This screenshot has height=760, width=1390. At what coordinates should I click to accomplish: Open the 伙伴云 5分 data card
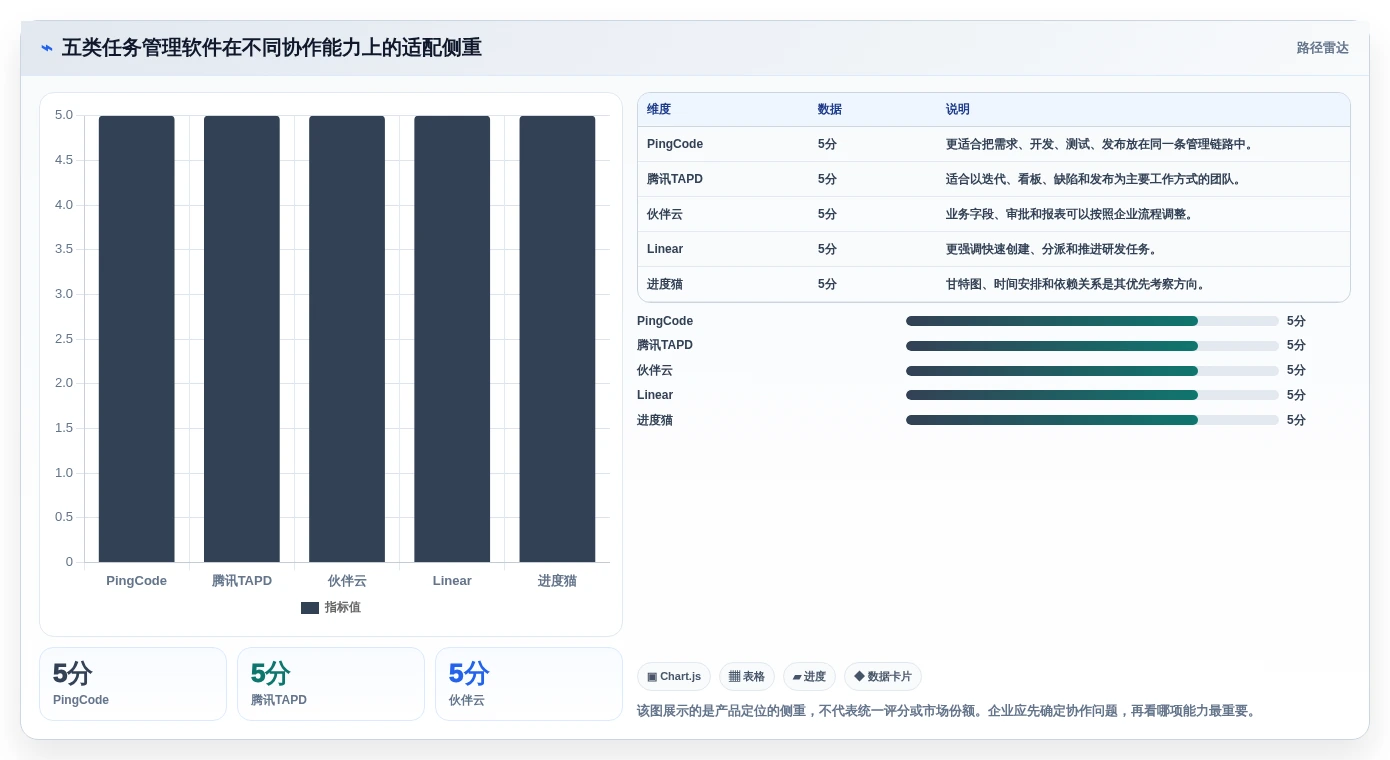529,684
